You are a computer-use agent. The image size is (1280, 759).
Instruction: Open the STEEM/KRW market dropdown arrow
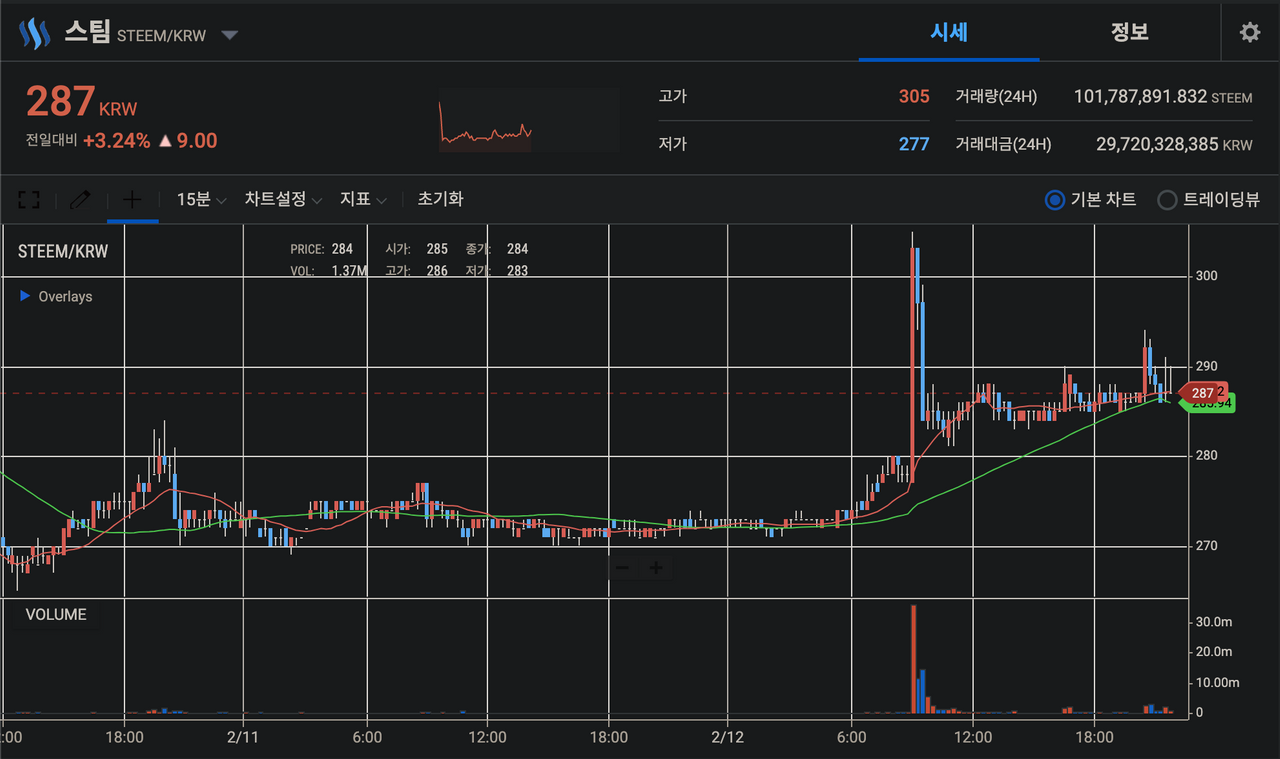click(229, 35)
